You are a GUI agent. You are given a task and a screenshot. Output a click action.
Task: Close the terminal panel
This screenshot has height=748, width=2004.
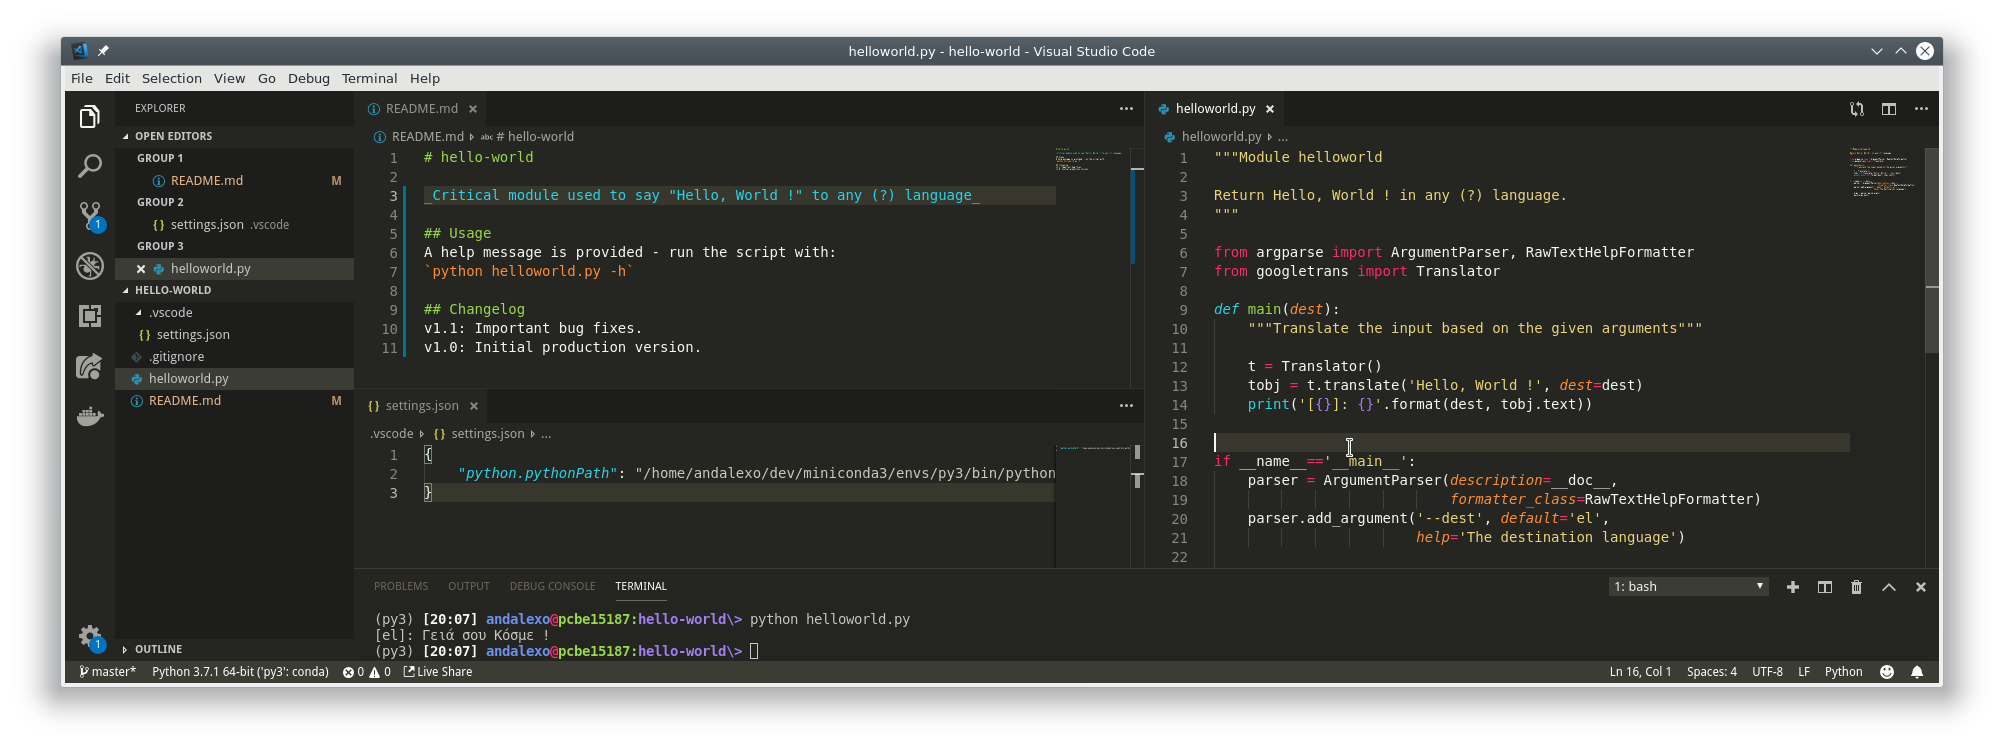point(1921,587)
